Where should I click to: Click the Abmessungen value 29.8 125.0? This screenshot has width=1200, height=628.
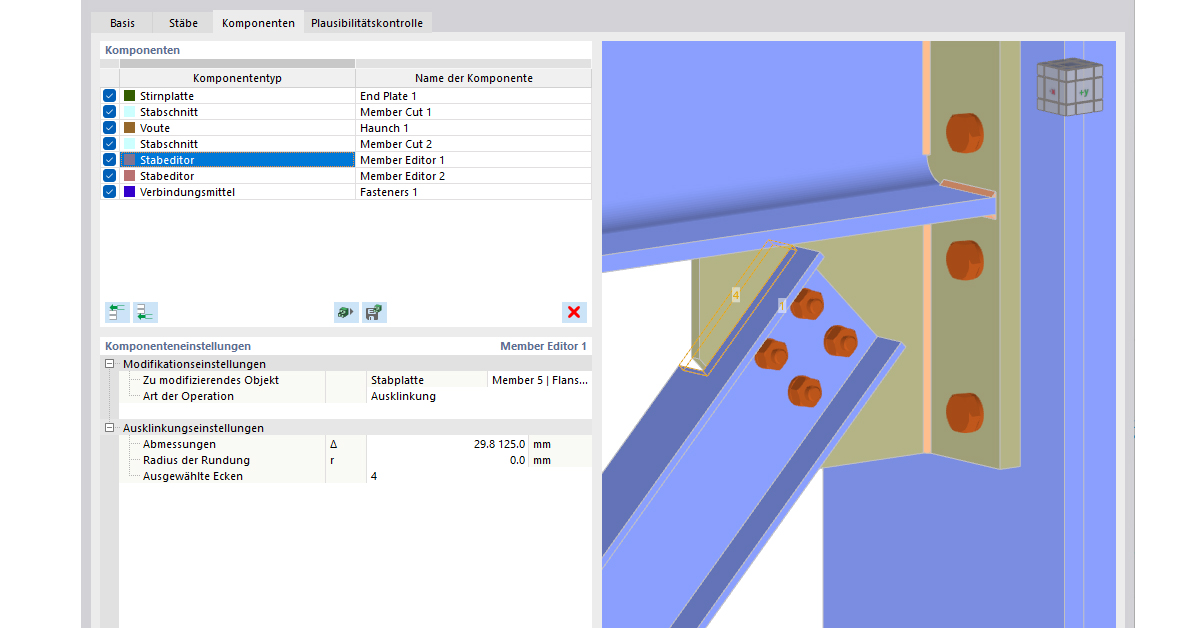click(447, 444)
